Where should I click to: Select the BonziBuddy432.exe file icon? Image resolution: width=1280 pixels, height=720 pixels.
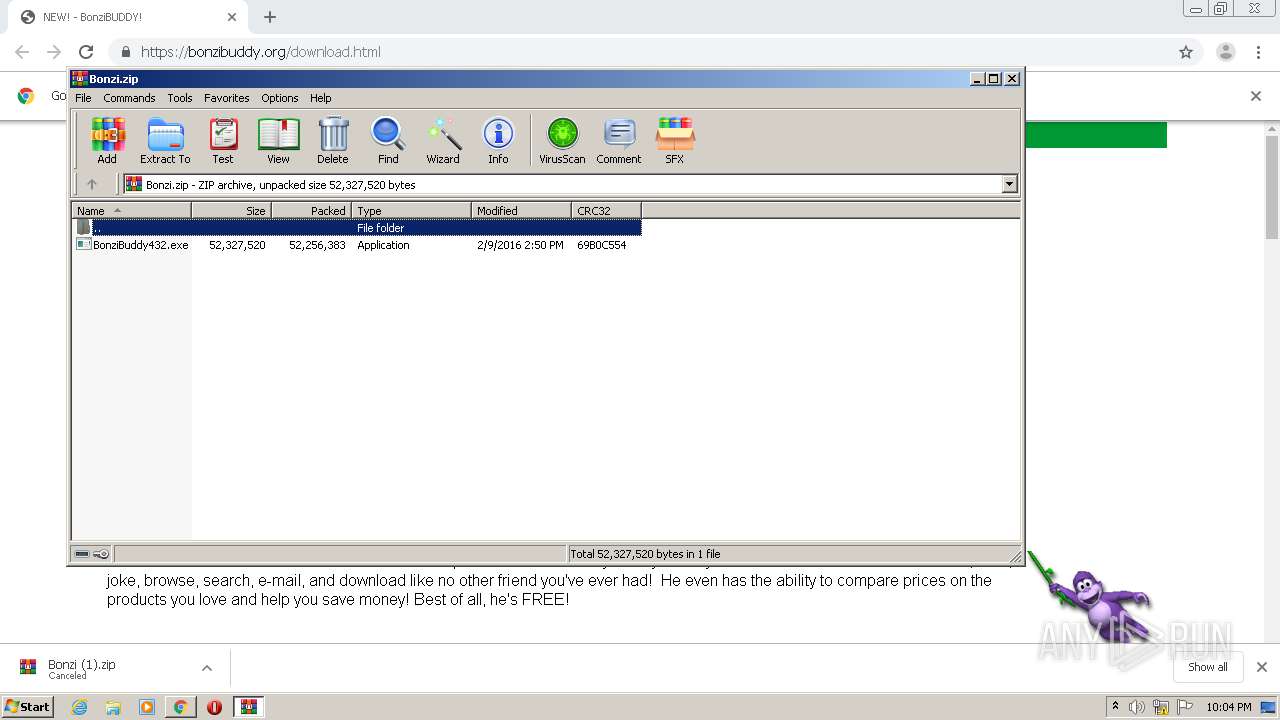84,244
